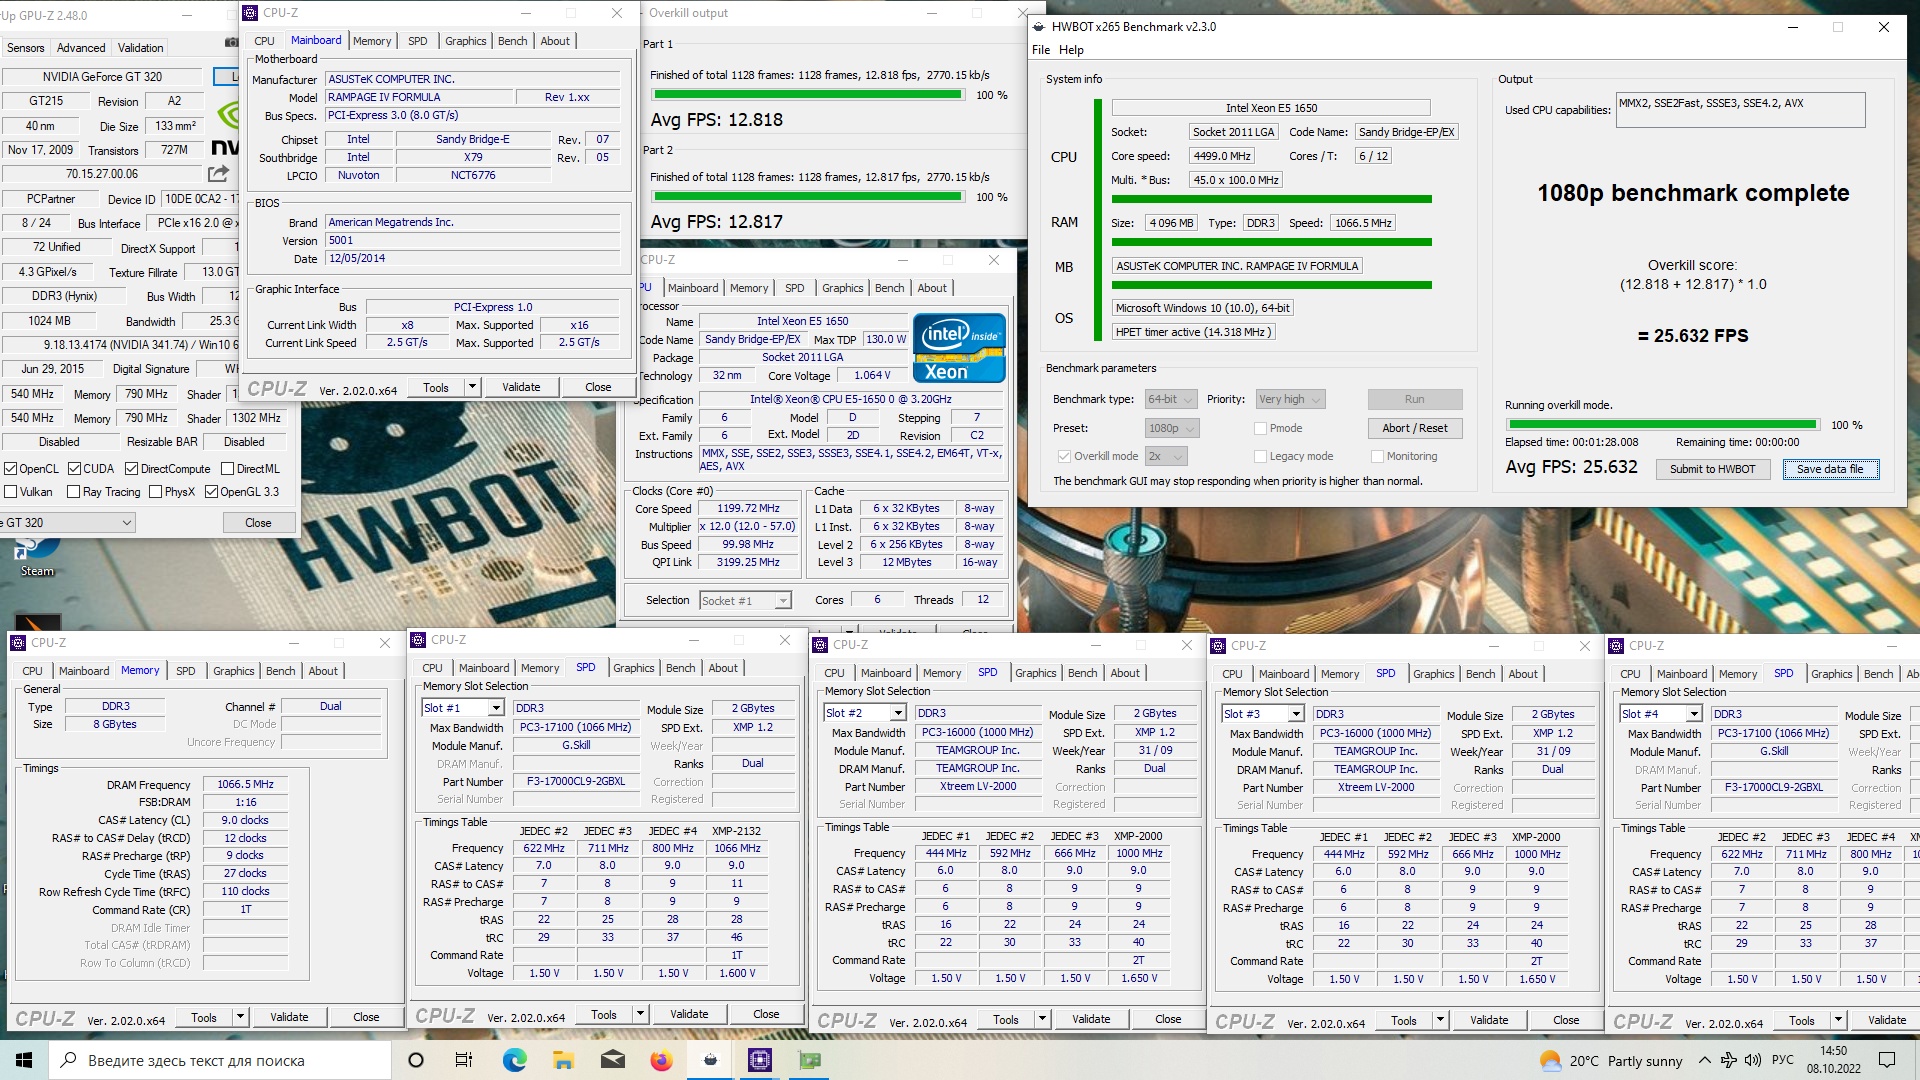Open weather widget Partly sunny
This screenshot has height=1080, width=1920.
click(x=1611, y=1060)
